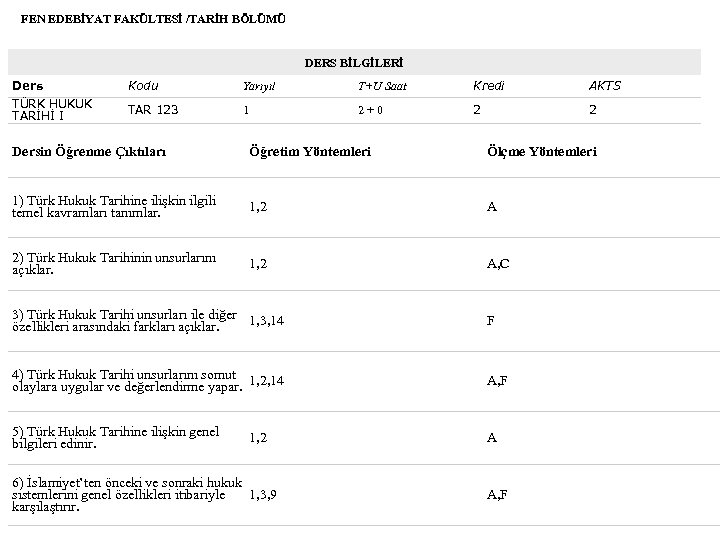Click the DERS BİLGİLERİ table title
The image size is (720, 540).
360,63
